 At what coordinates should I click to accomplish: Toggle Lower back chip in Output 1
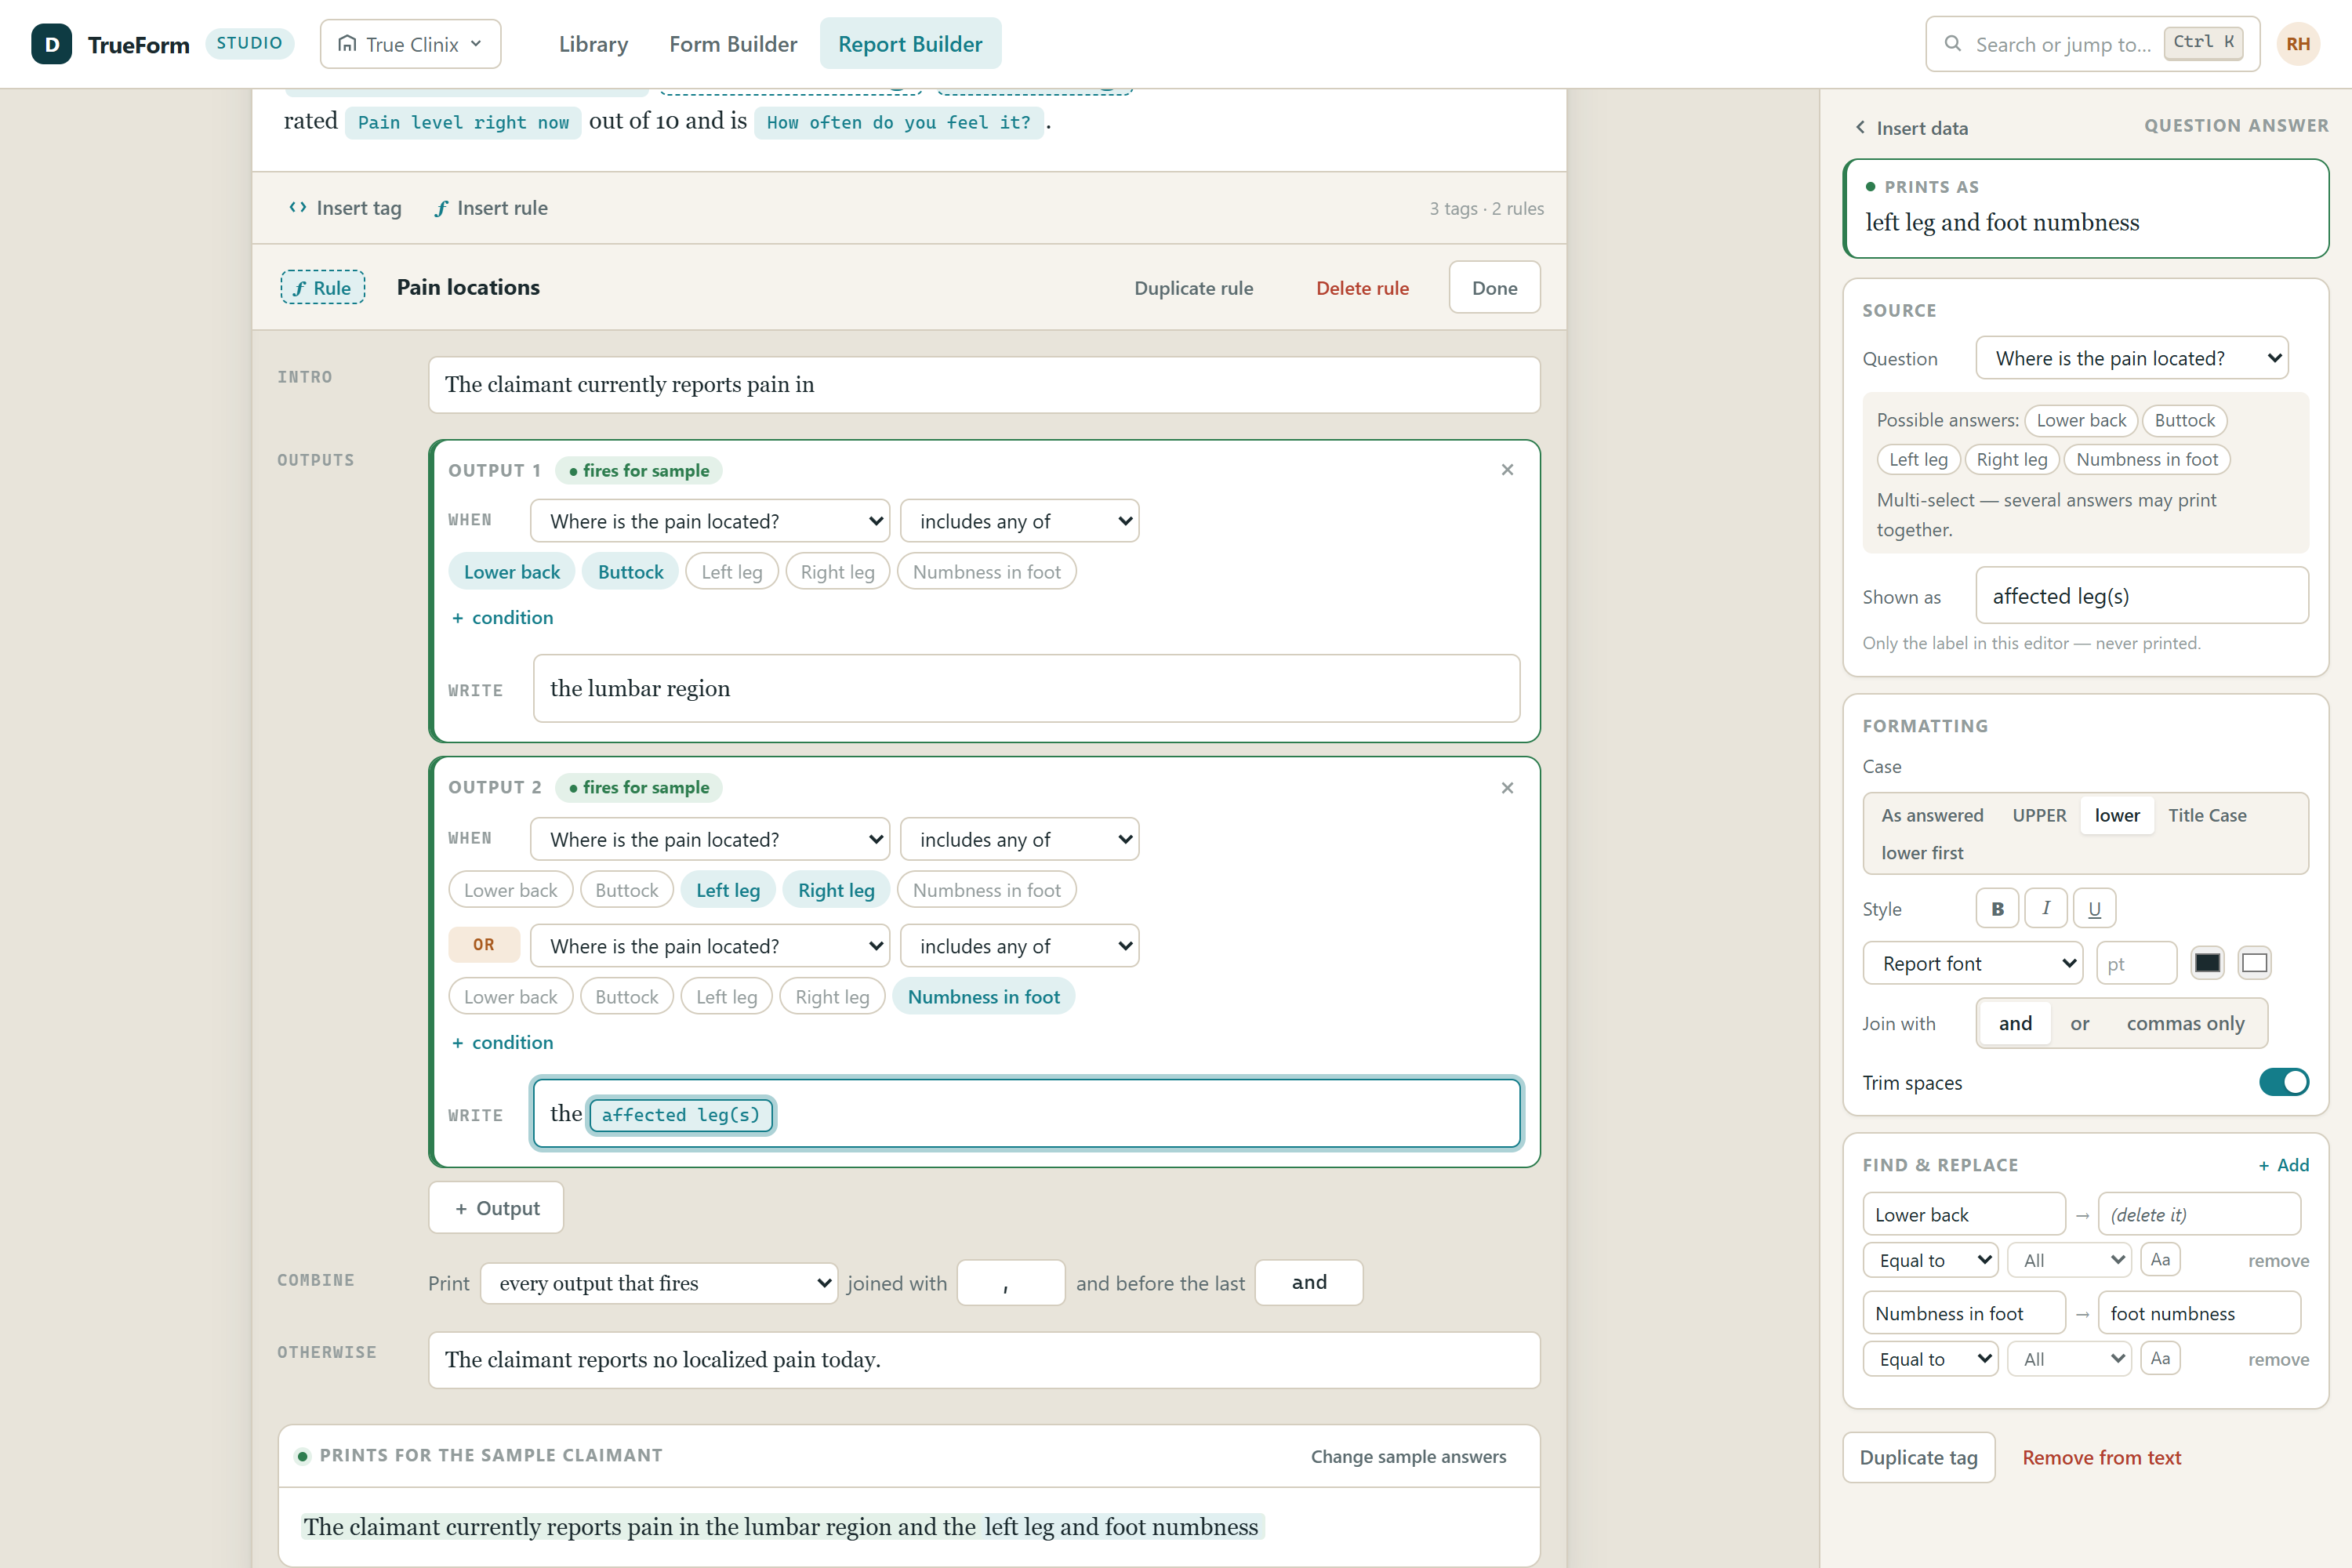[x=511, y=572]
